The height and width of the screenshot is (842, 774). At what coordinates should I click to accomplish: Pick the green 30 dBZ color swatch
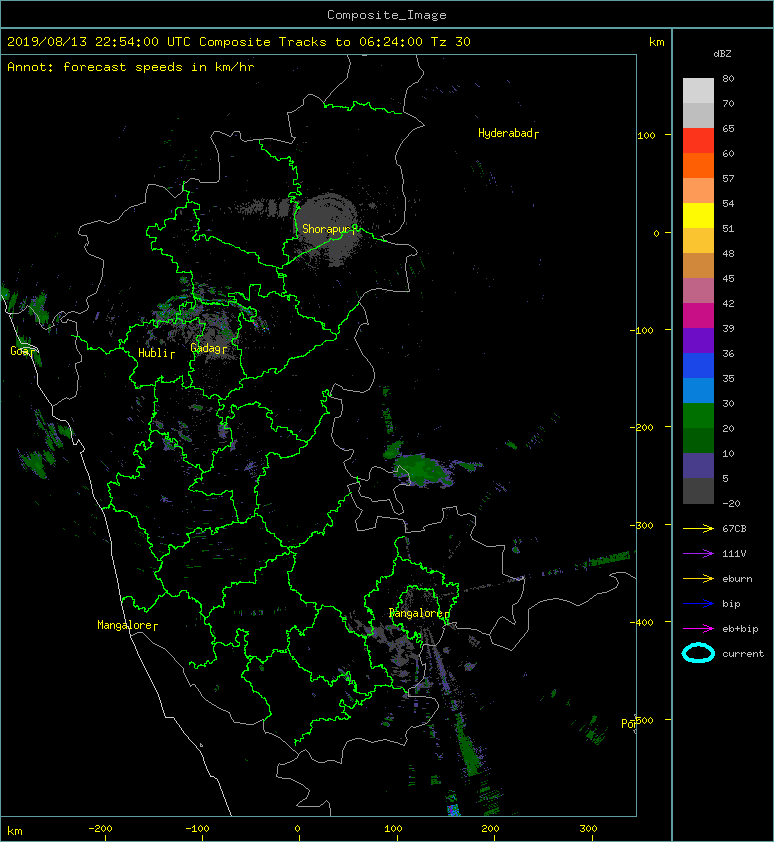(x=698, y=415)
